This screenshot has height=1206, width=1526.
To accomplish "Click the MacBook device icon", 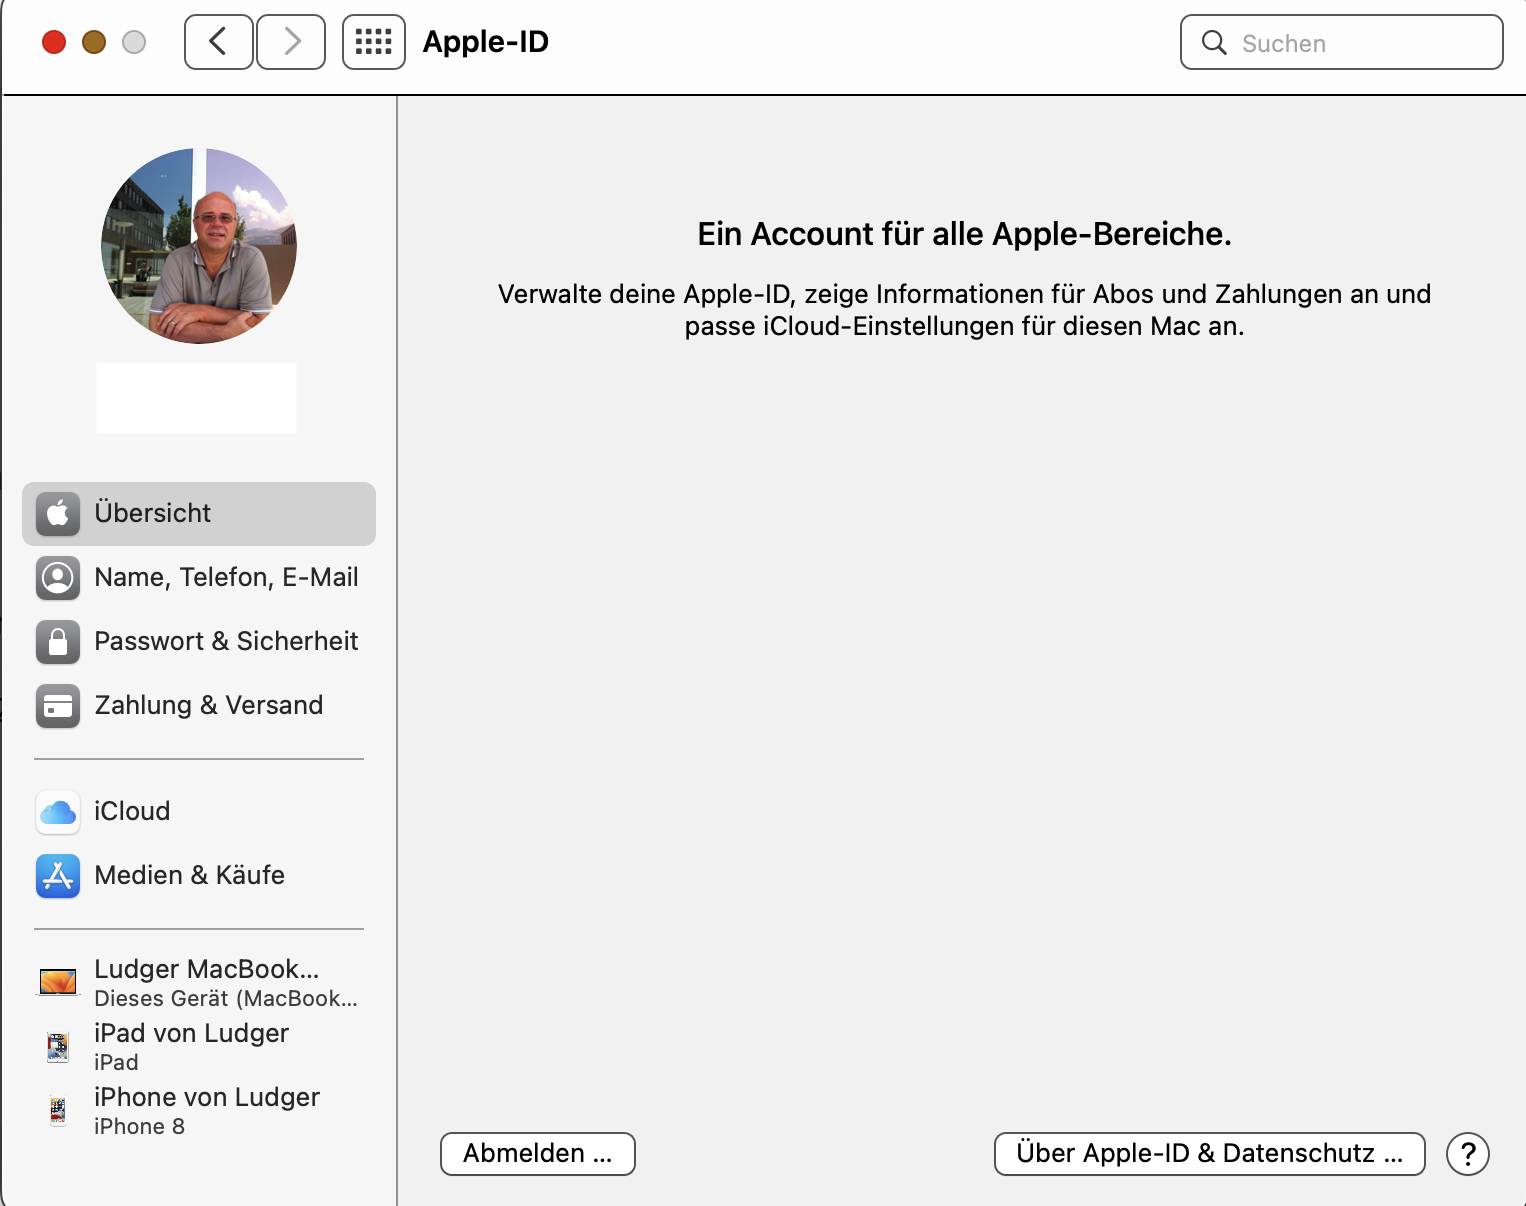I will point(58,982).
